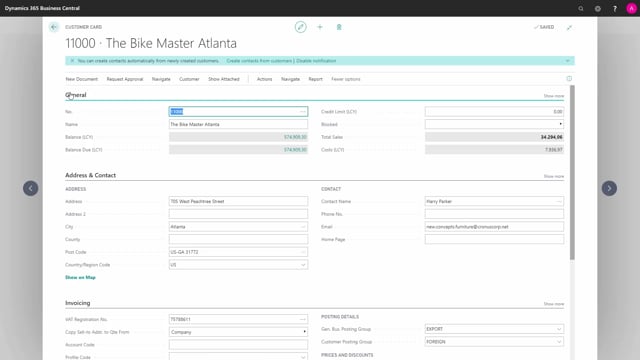Click Show more in the General section

[553, 96]
